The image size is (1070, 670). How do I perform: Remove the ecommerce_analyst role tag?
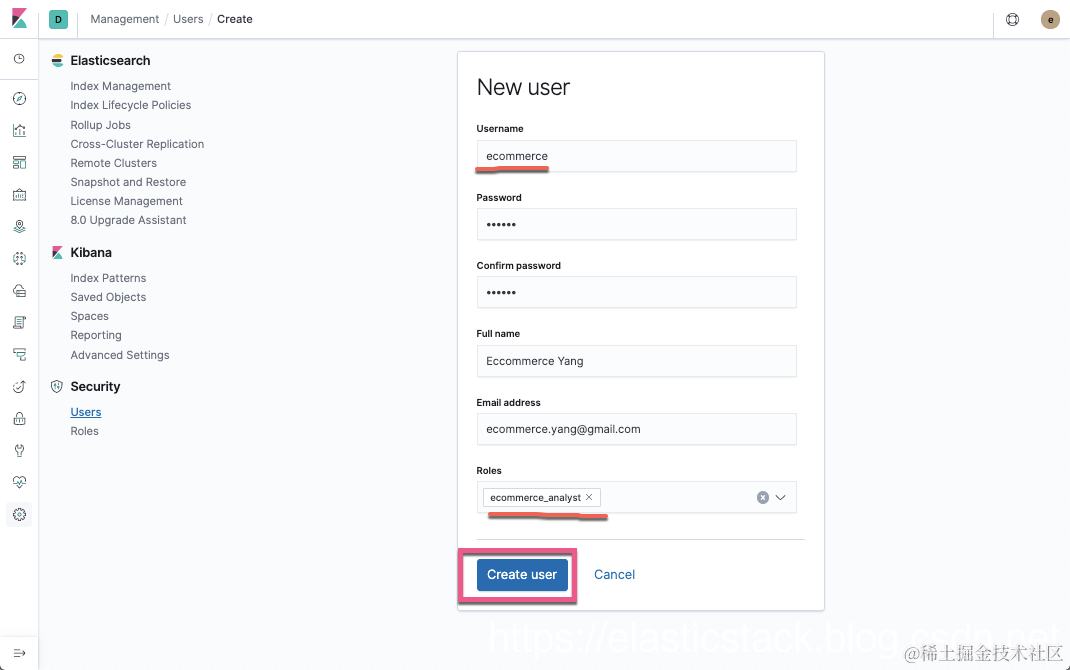click(x=589, y=497)
